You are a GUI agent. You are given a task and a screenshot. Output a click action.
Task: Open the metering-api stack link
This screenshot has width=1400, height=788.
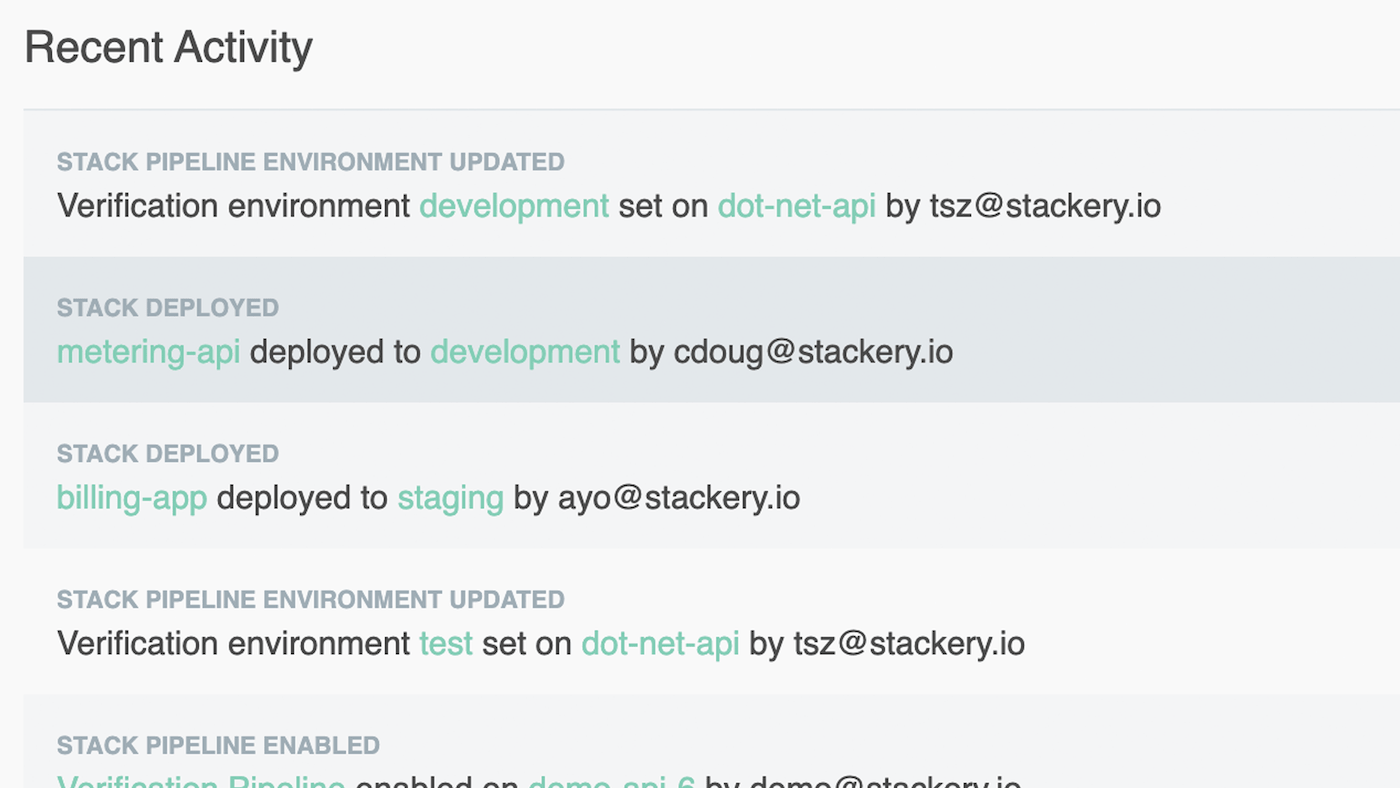[148, 352]
